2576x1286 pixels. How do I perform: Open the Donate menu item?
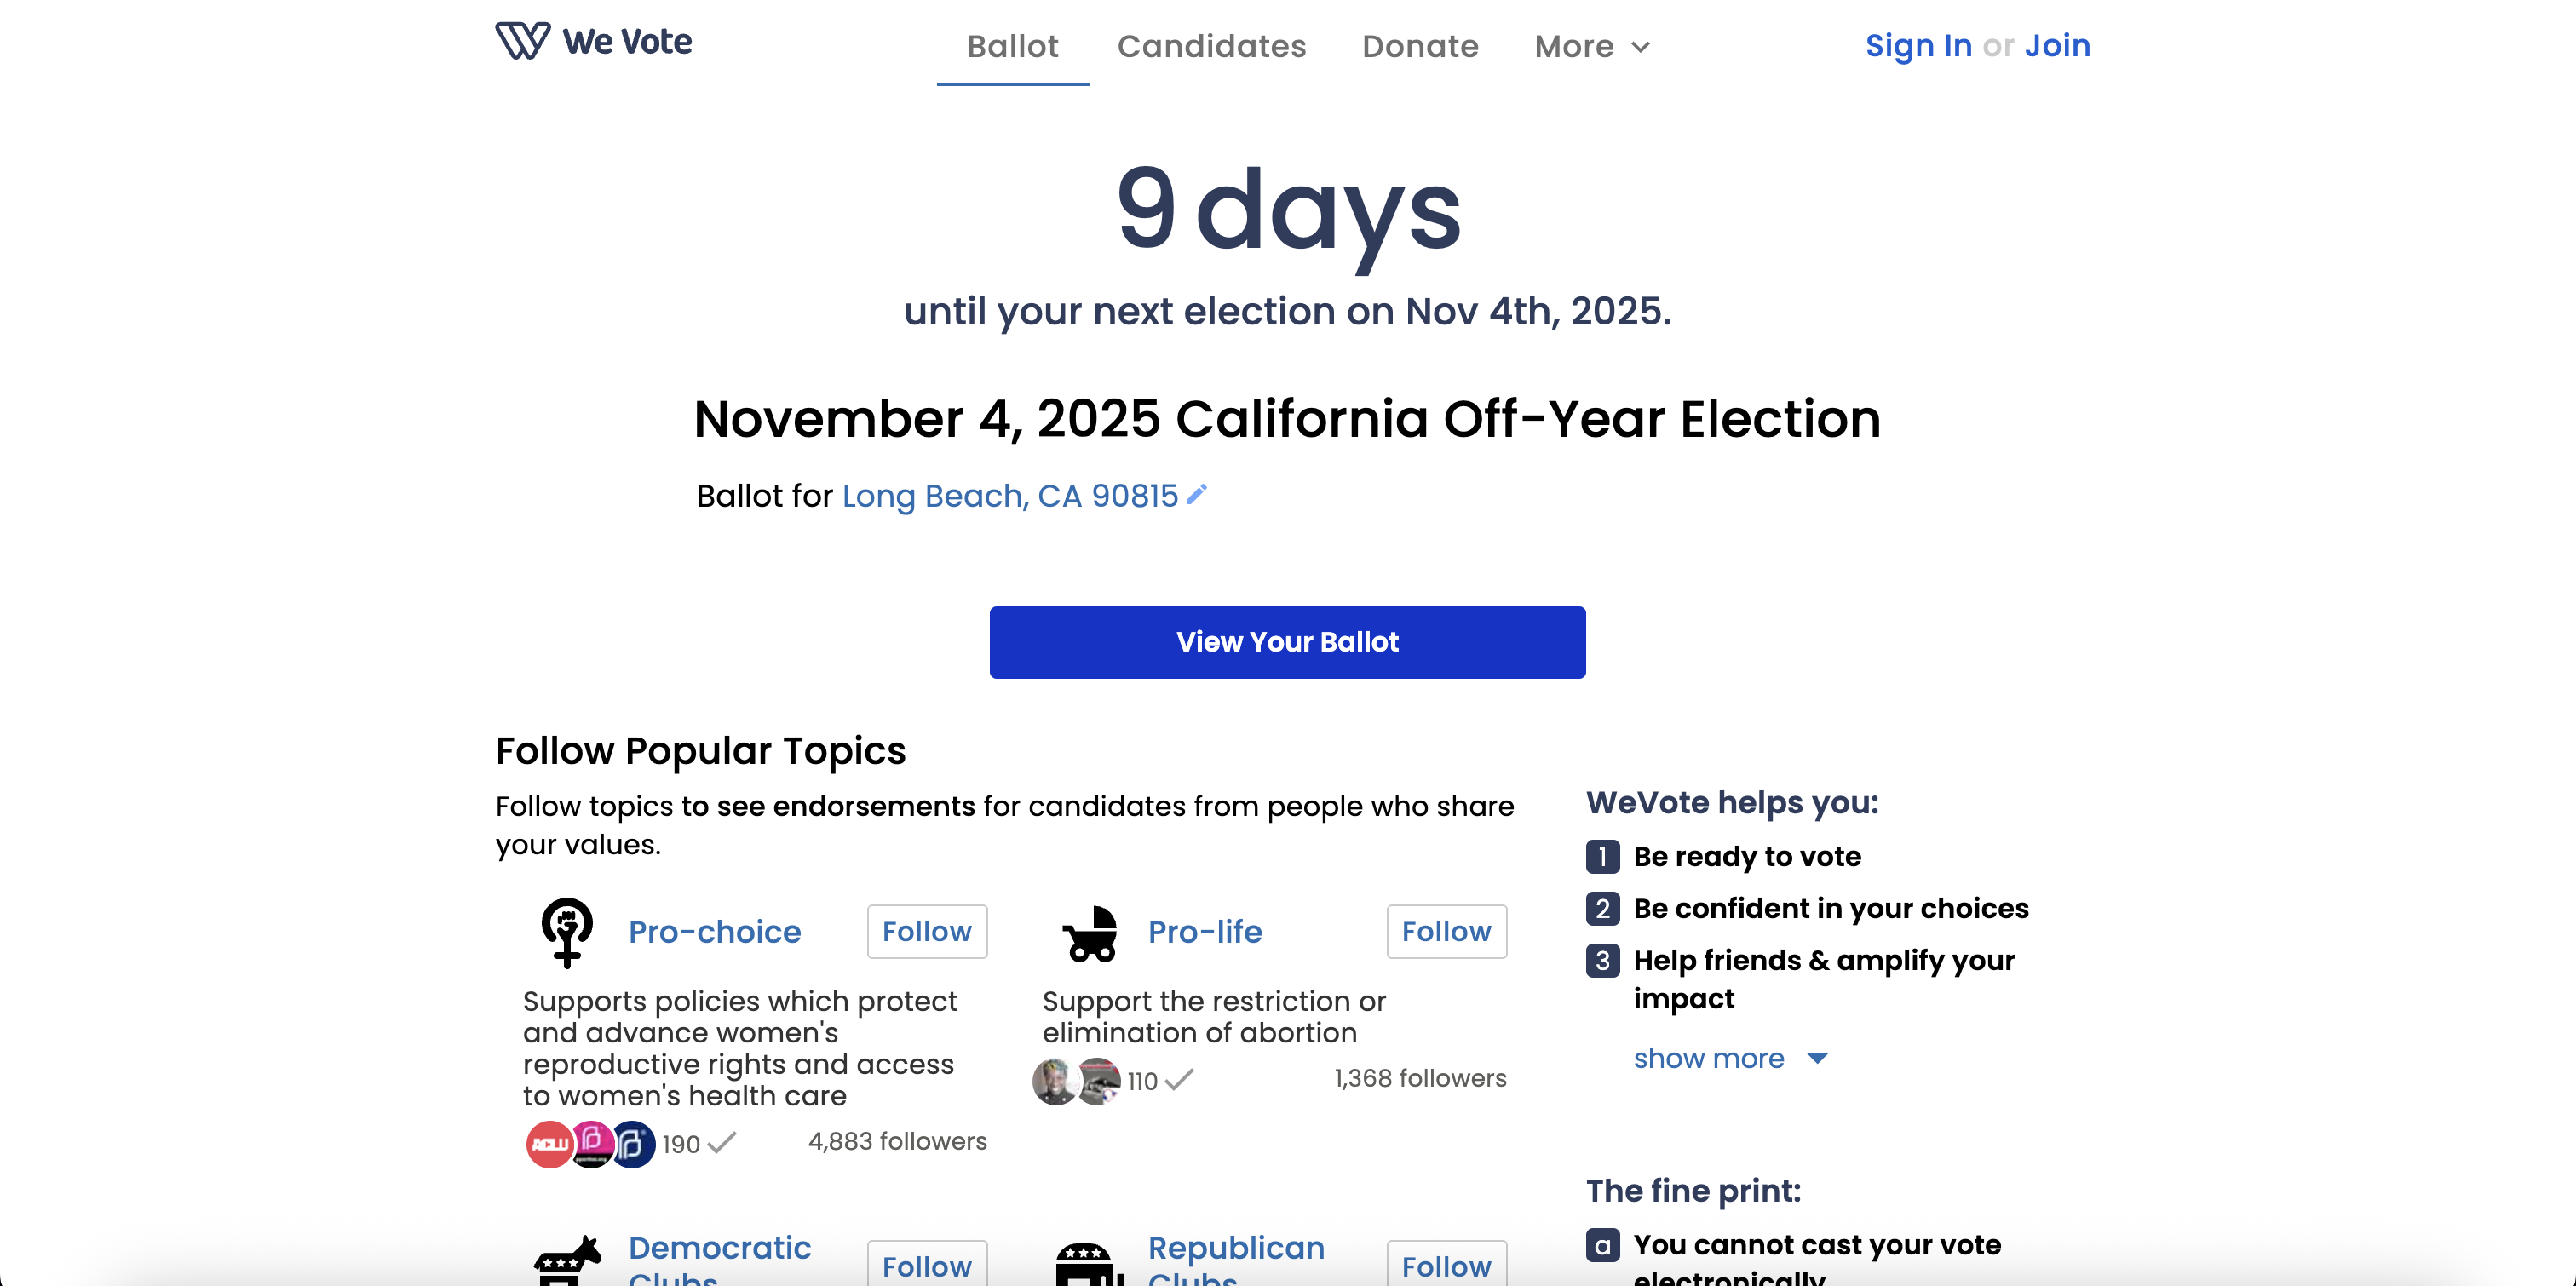1420,46
